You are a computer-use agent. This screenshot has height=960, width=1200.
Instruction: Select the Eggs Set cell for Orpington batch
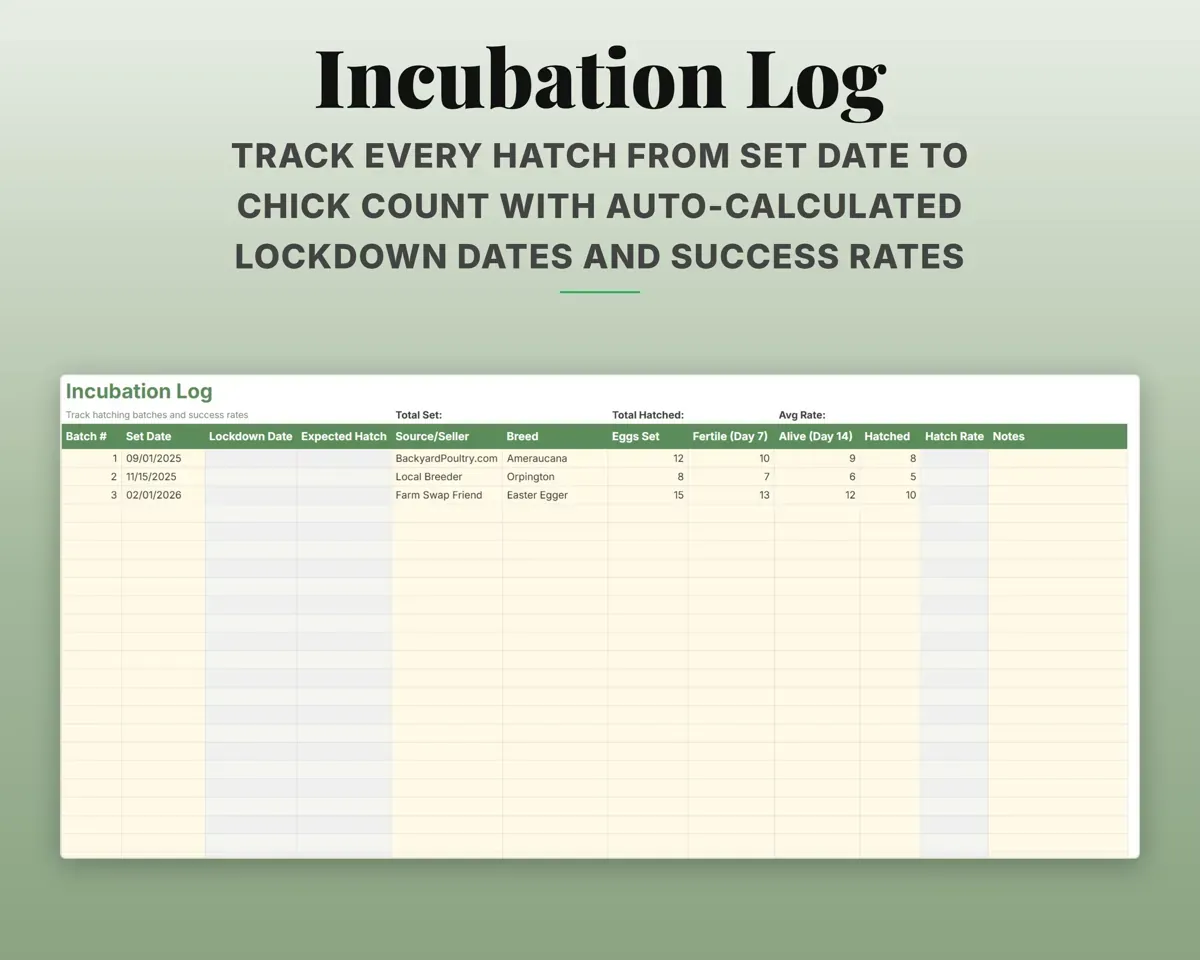tap(648, 477)
